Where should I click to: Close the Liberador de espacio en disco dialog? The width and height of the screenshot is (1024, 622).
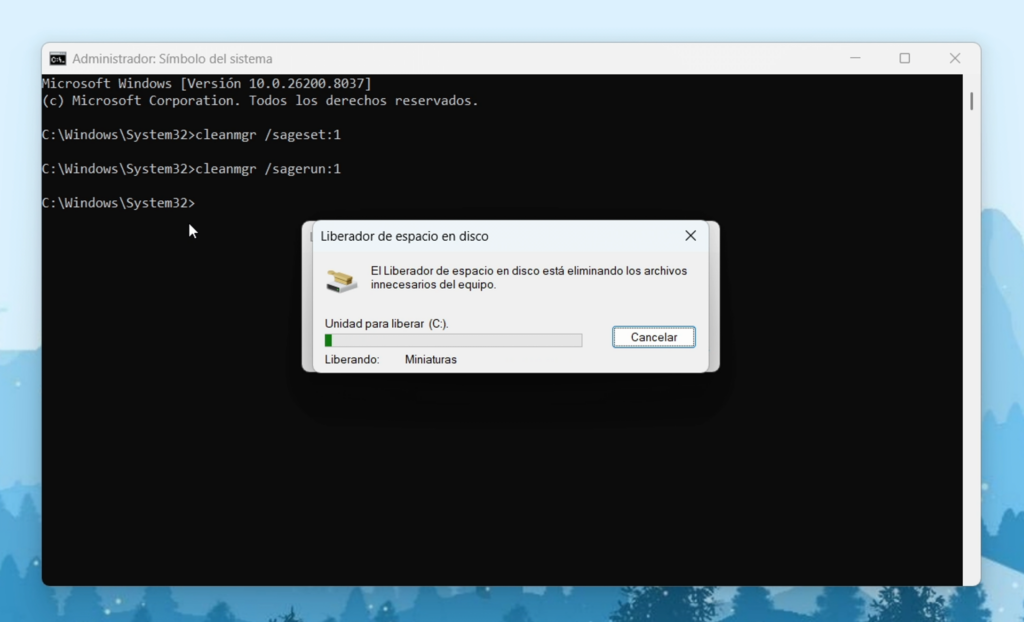689,235
